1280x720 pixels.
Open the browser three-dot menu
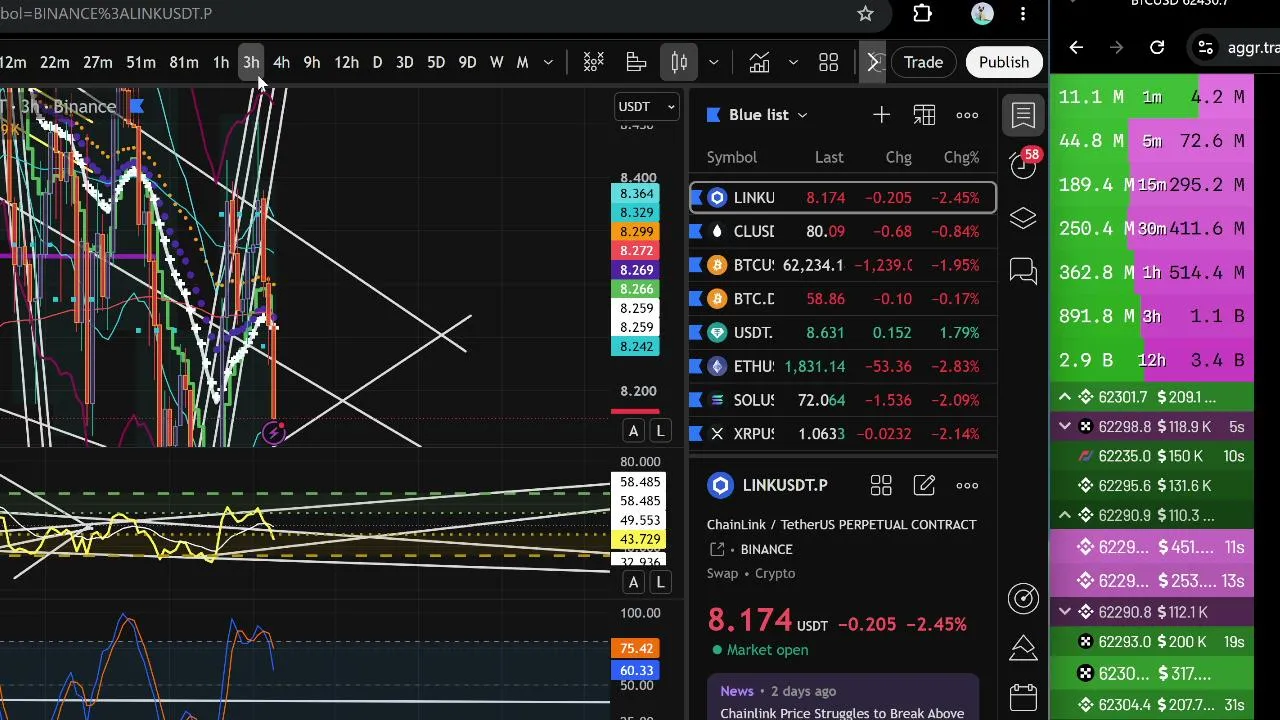pos(1023,14)
